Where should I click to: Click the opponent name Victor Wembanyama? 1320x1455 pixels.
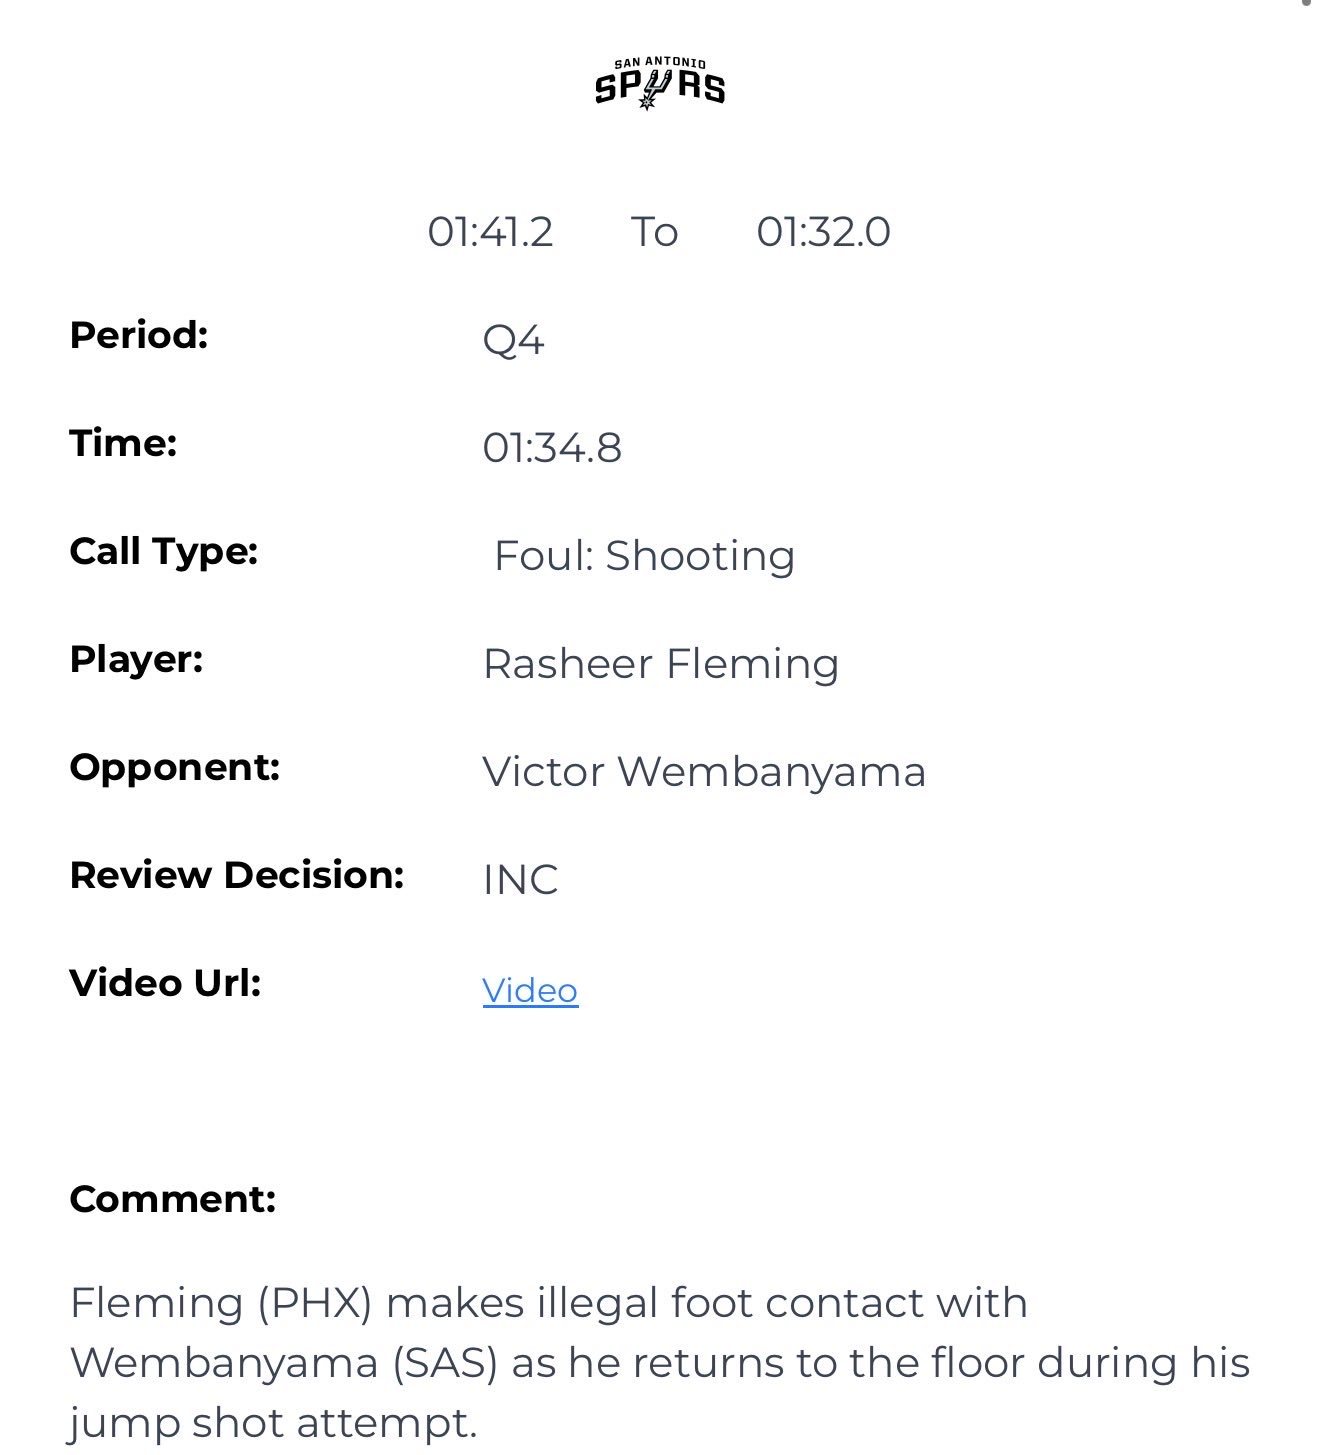coord(704,772)
